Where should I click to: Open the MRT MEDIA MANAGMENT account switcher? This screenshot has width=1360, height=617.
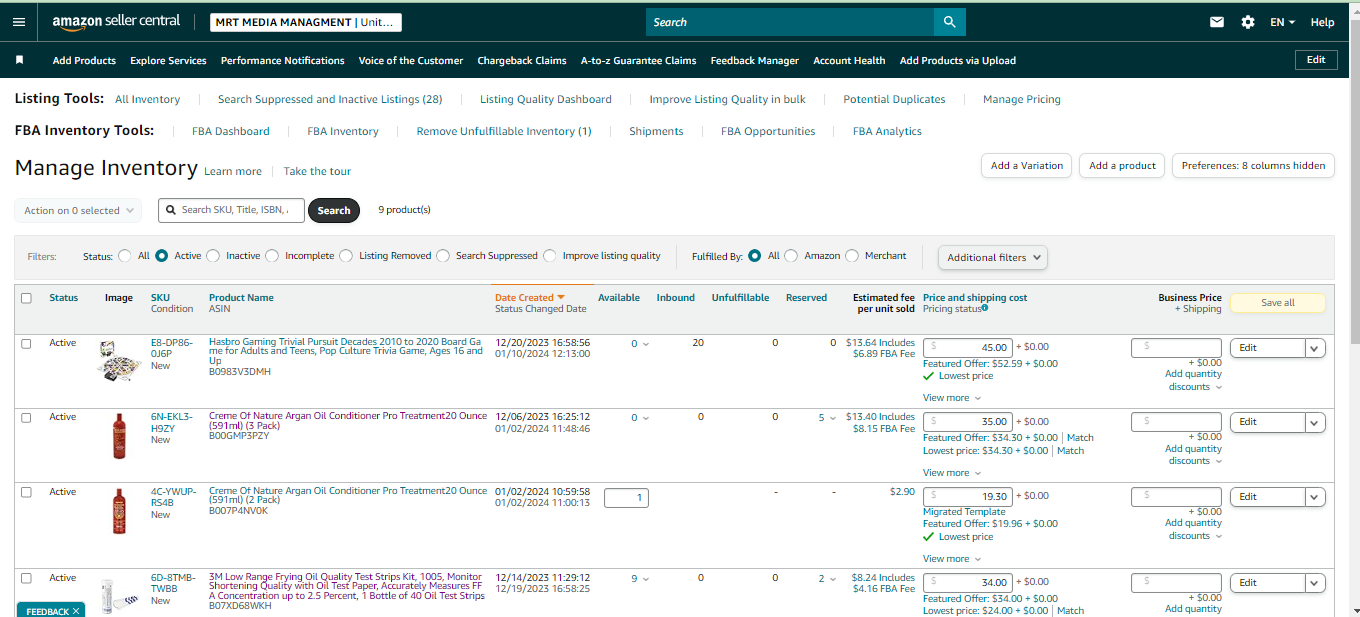click(x=306, y=22)
